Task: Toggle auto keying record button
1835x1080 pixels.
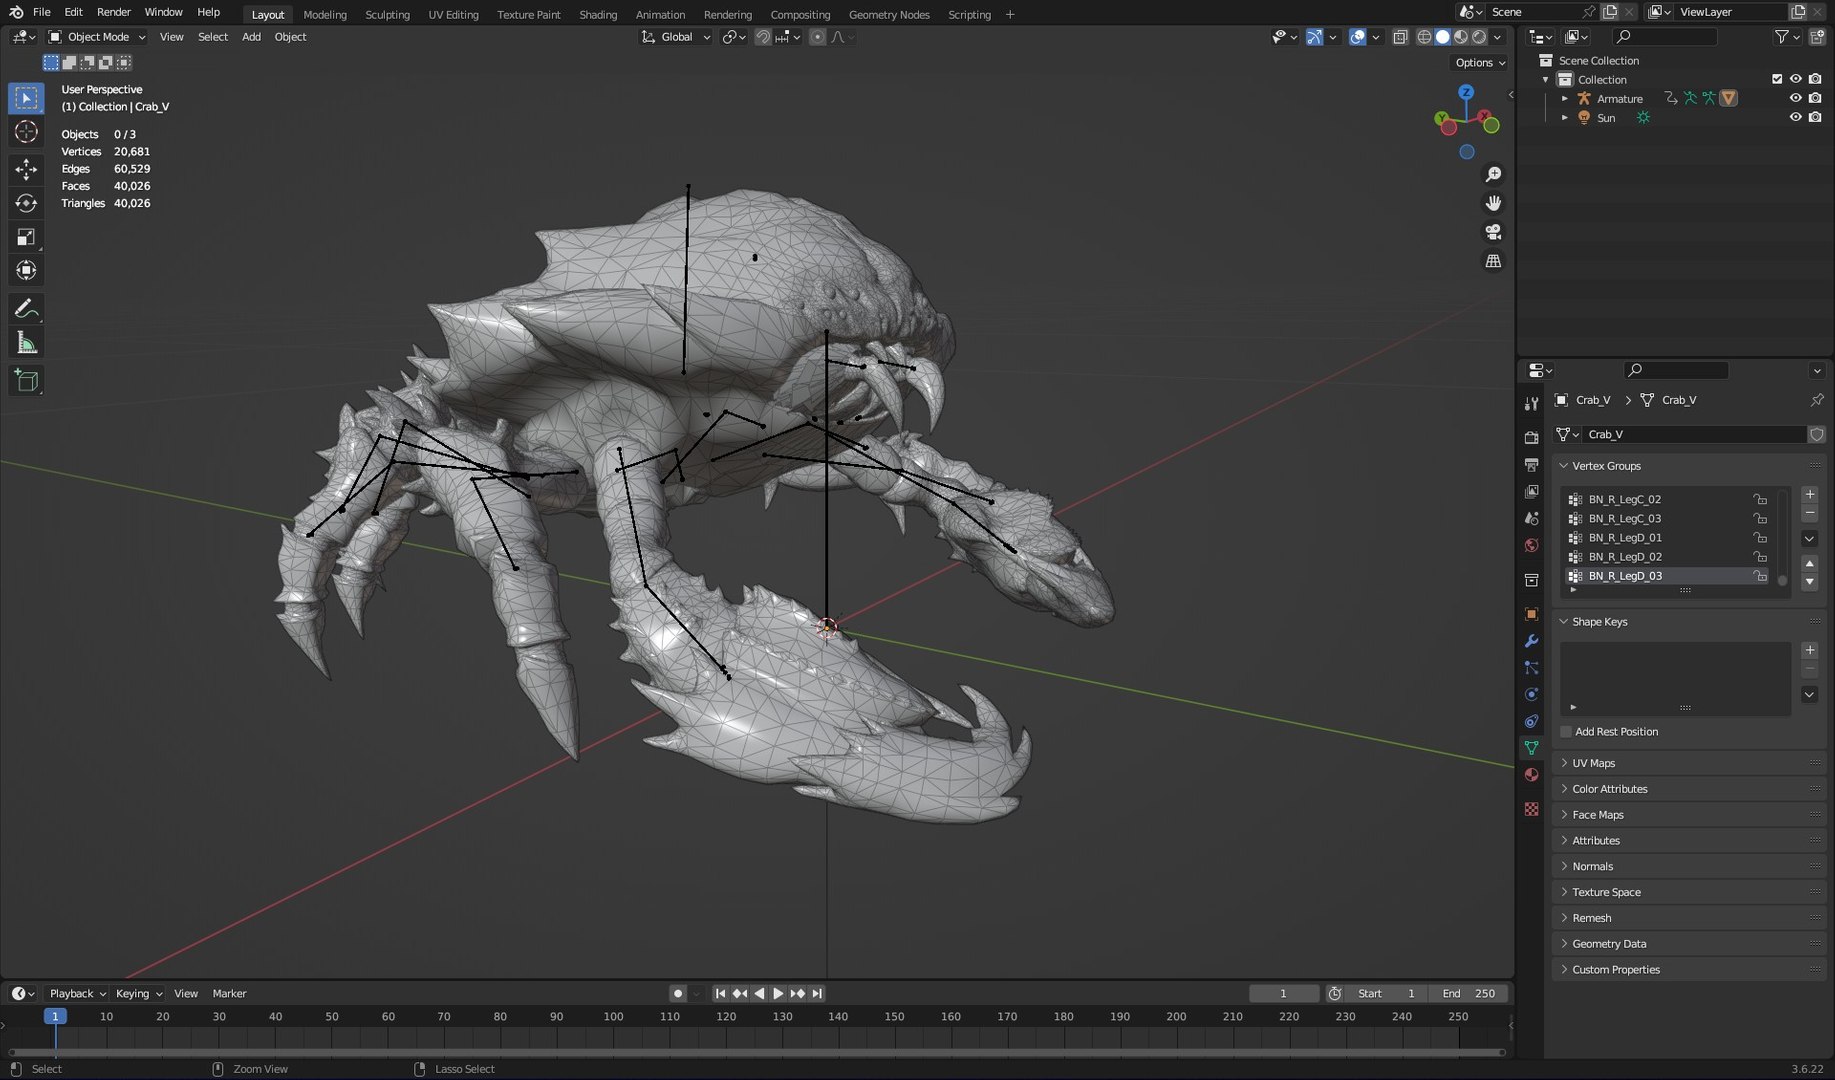Action: [x=678, y=993]
